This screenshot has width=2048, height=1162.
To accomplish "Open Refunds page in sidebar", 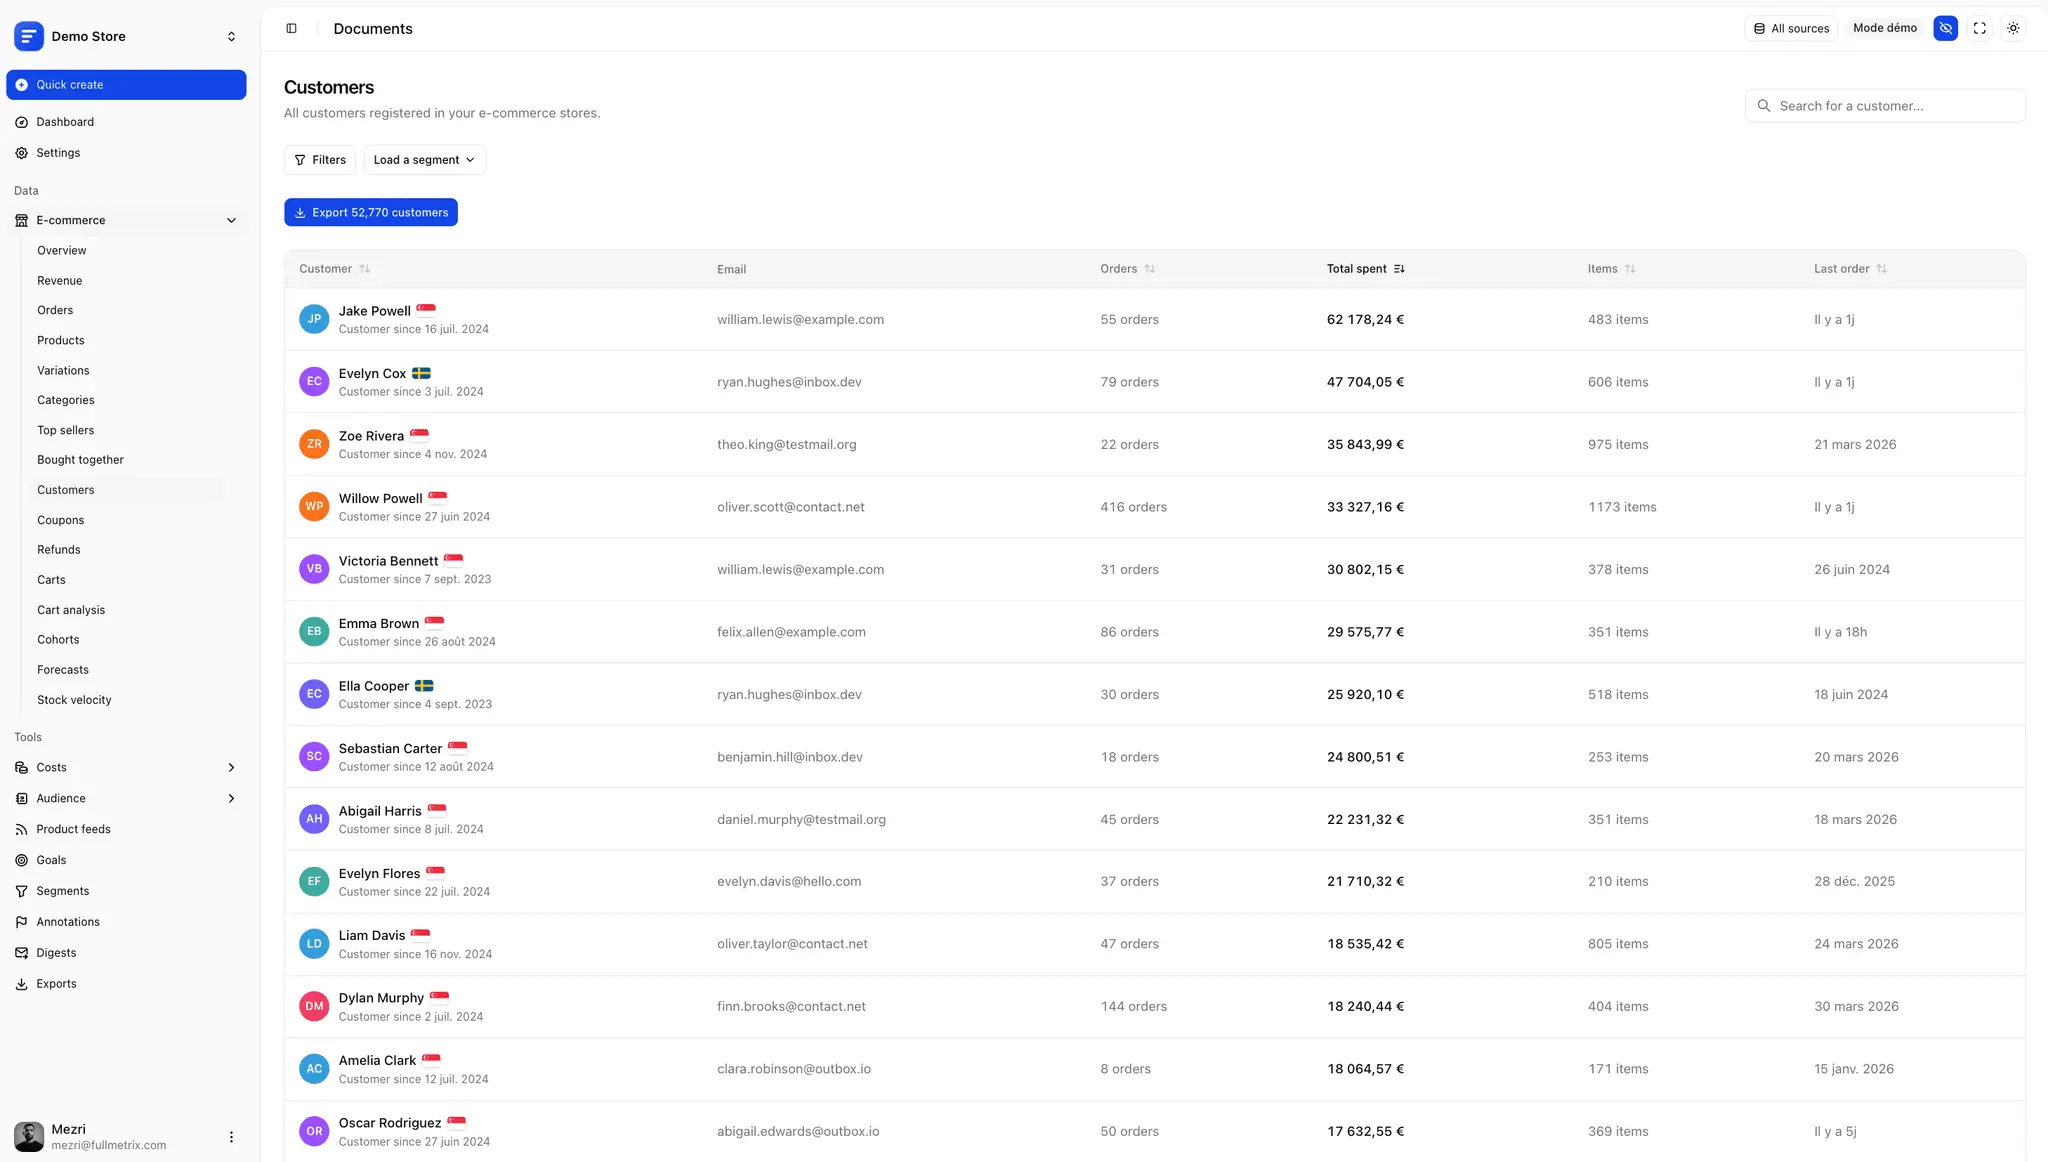I will [59, 550].
